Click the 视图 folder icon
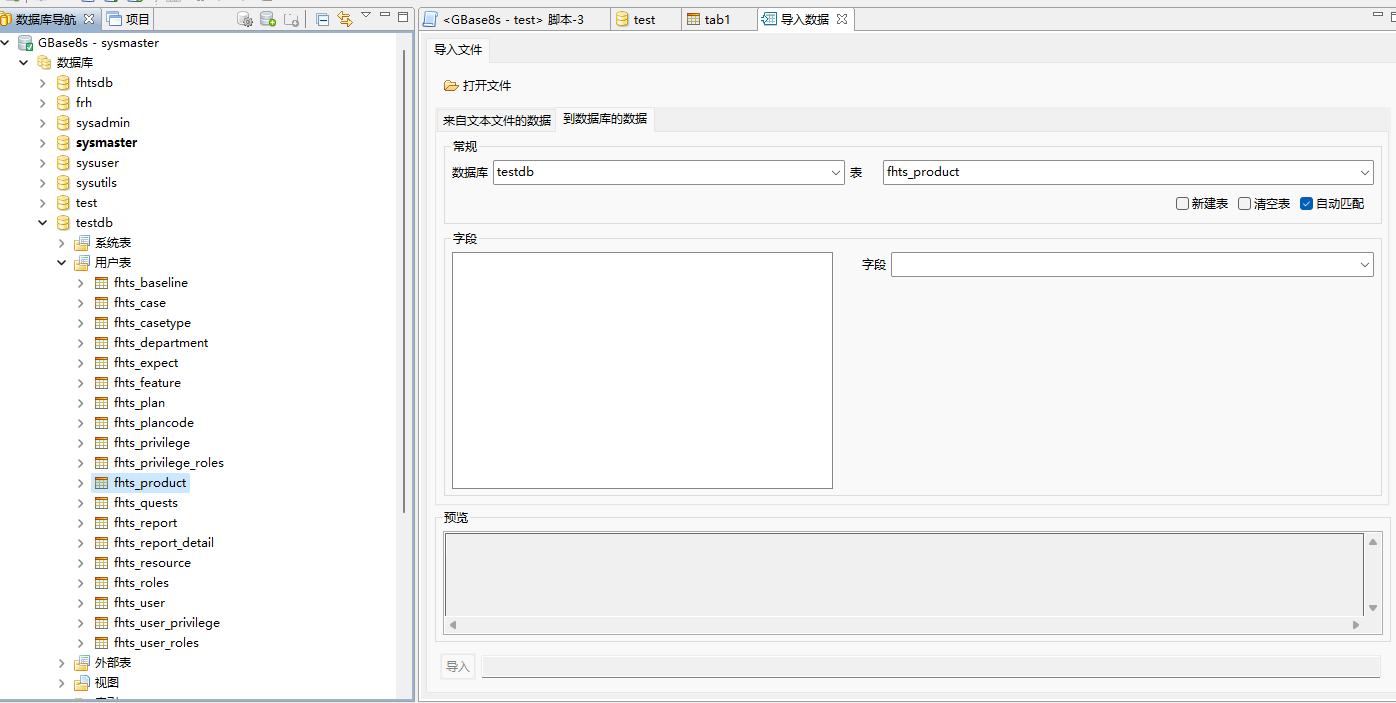This screenshot has height=703, width=1396. (x=82, y=683)
